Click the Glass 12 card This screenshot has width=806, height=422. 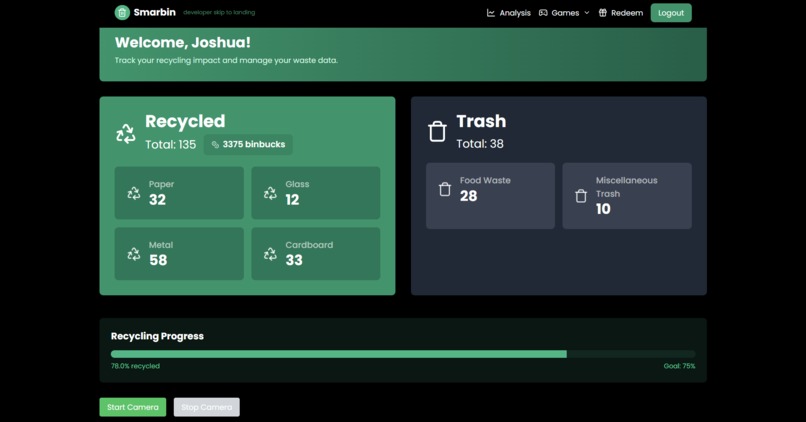pyautogui.click(x=316, y=193)
